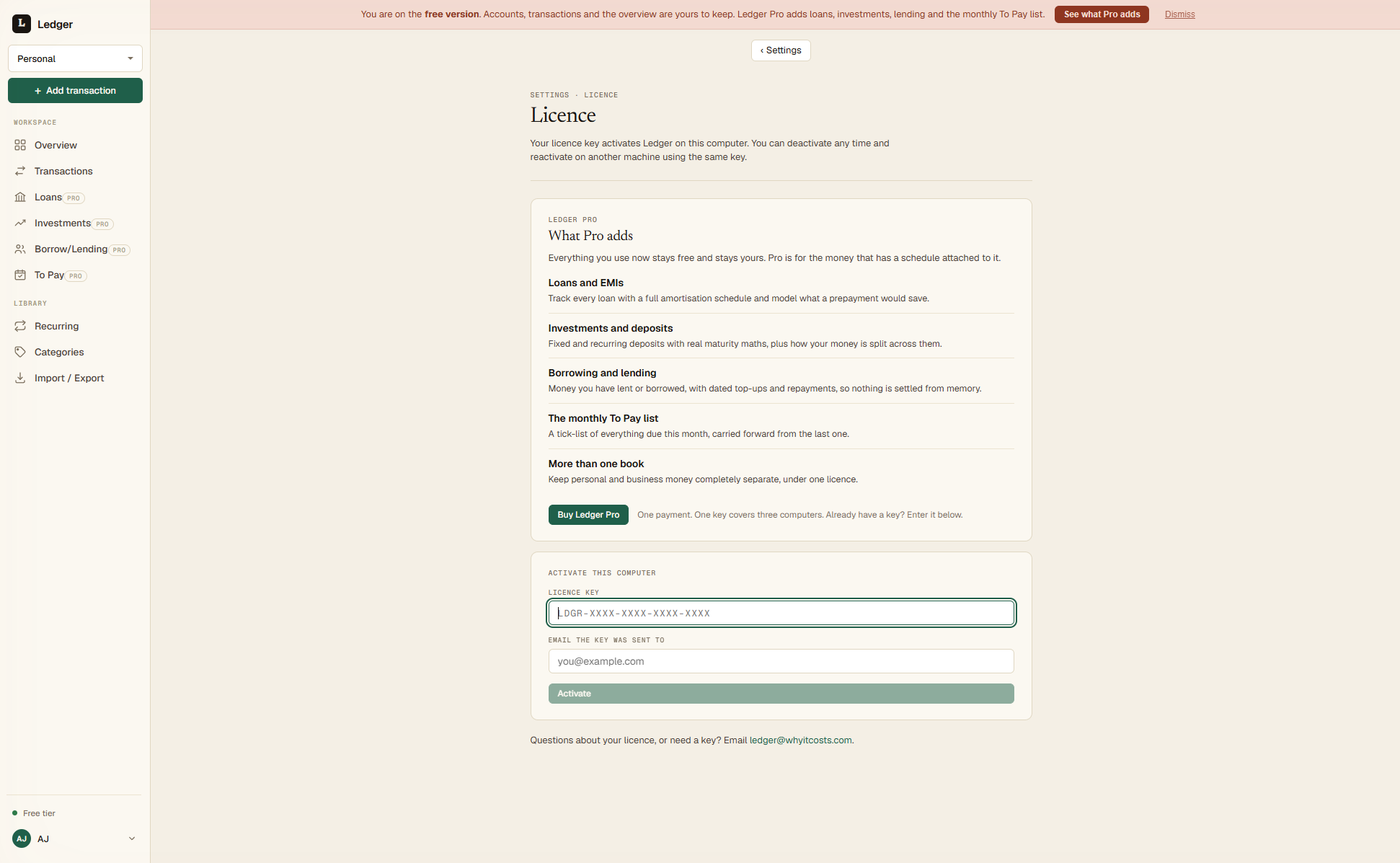Click See what Pro adds button
Image resolution: width=1400 pixels, height=863 pixels.
1101,14
